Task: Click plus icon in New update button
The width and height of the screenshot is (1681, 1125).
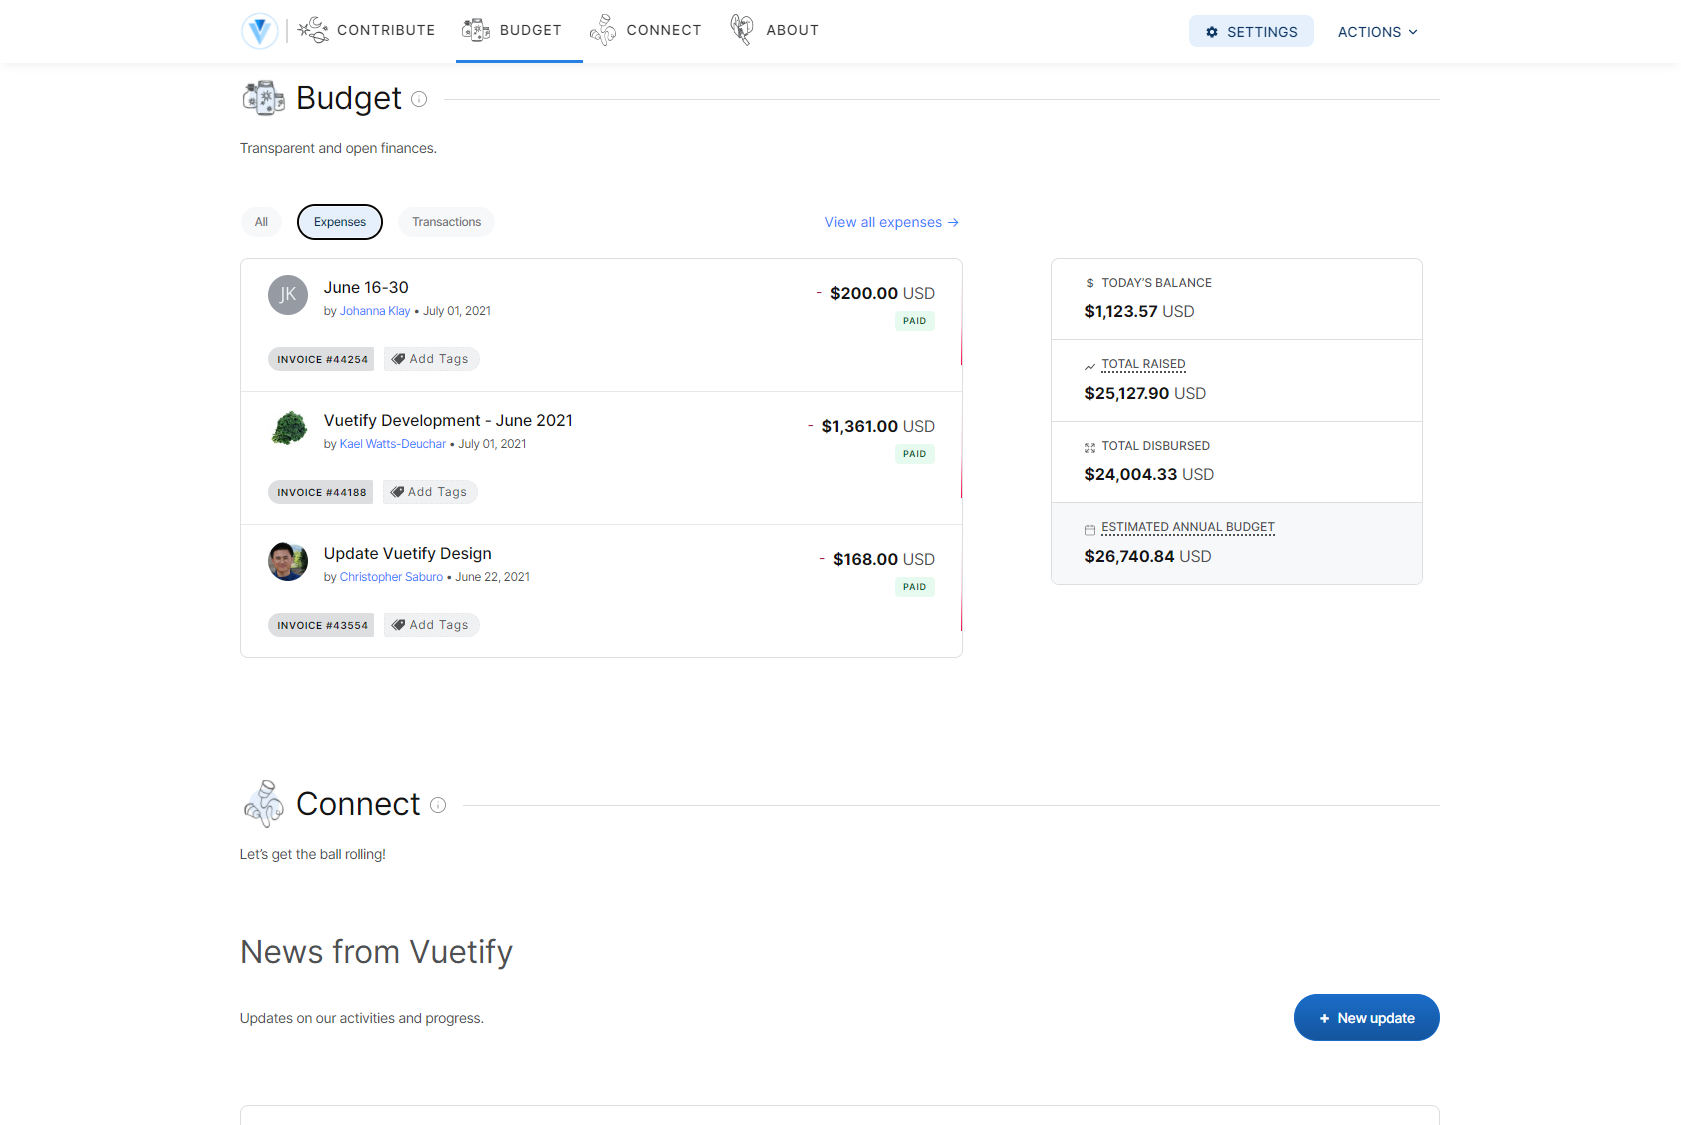Action: pos(1324,1019)
